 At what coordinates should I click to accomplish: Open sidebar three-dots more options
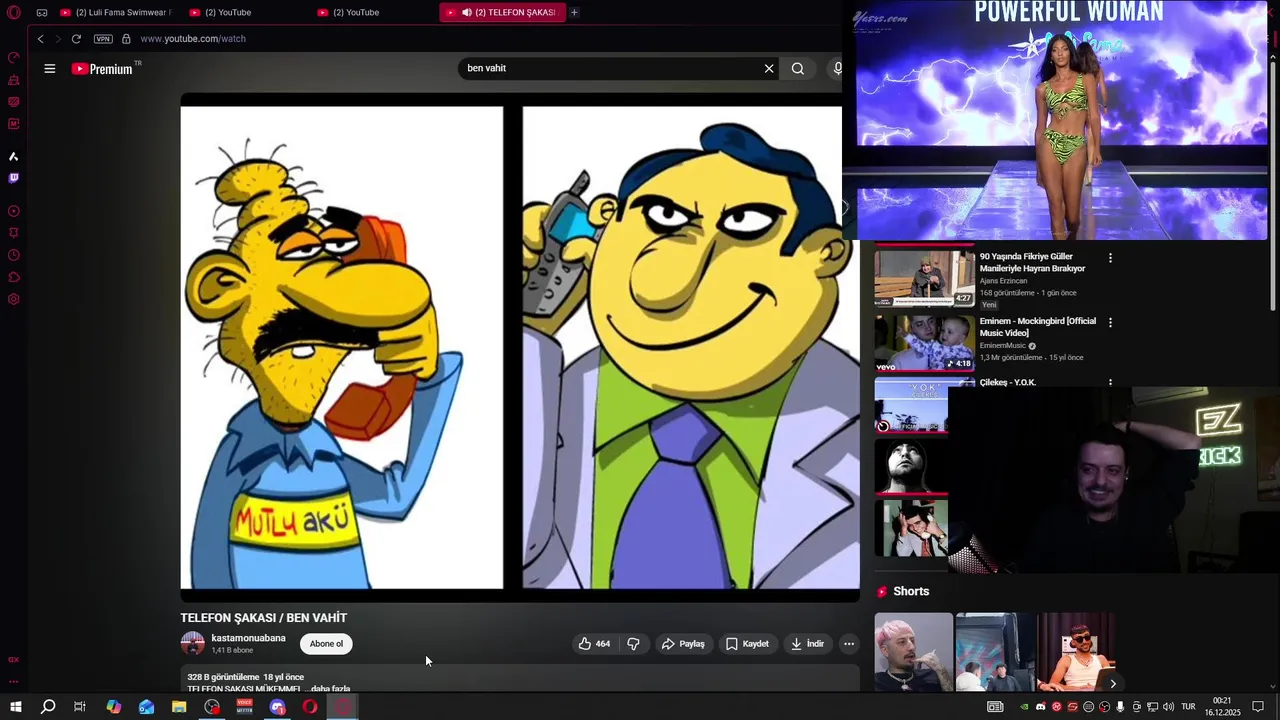pos(14,682)
